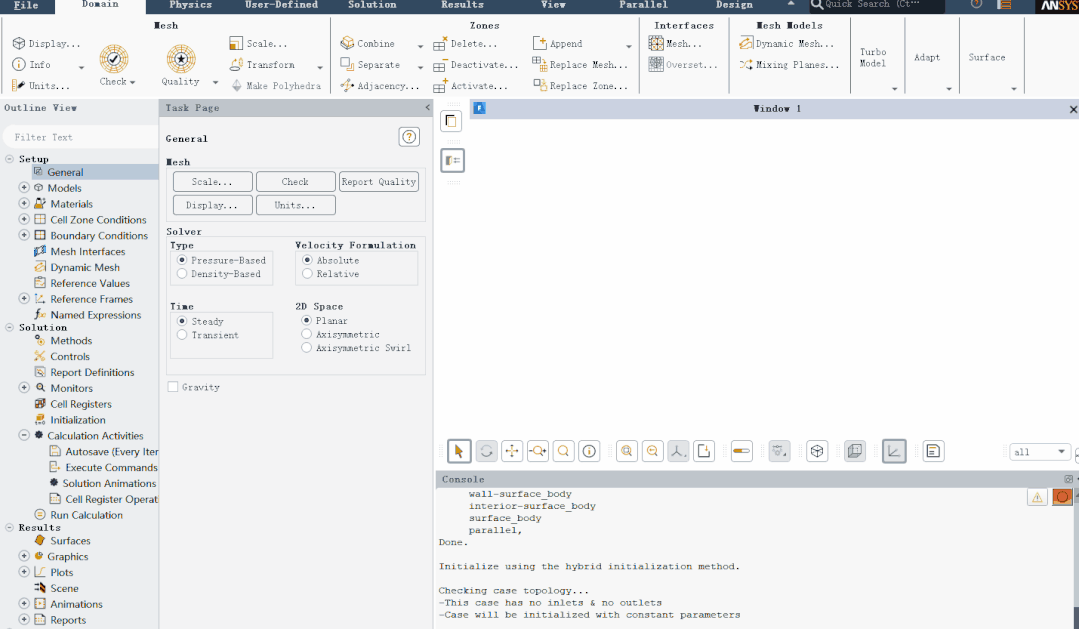
Task: Select the Density-Based solver type
Action: 182,273
